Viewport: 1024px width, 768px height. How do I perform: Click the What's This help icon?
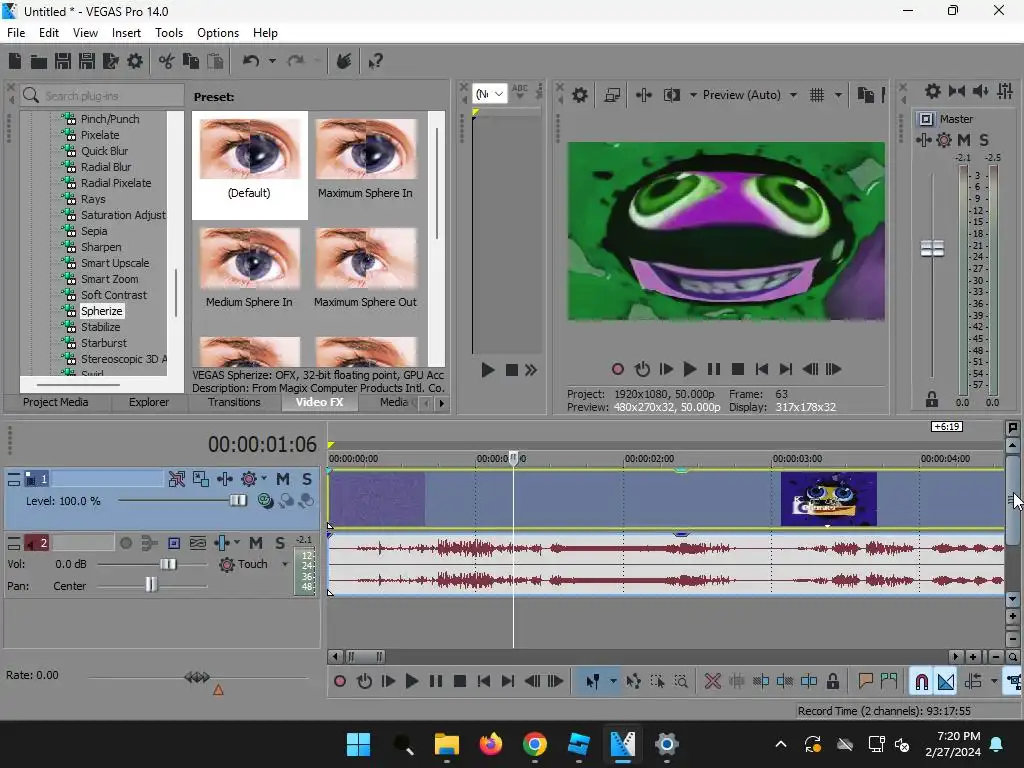pos(375,61)
